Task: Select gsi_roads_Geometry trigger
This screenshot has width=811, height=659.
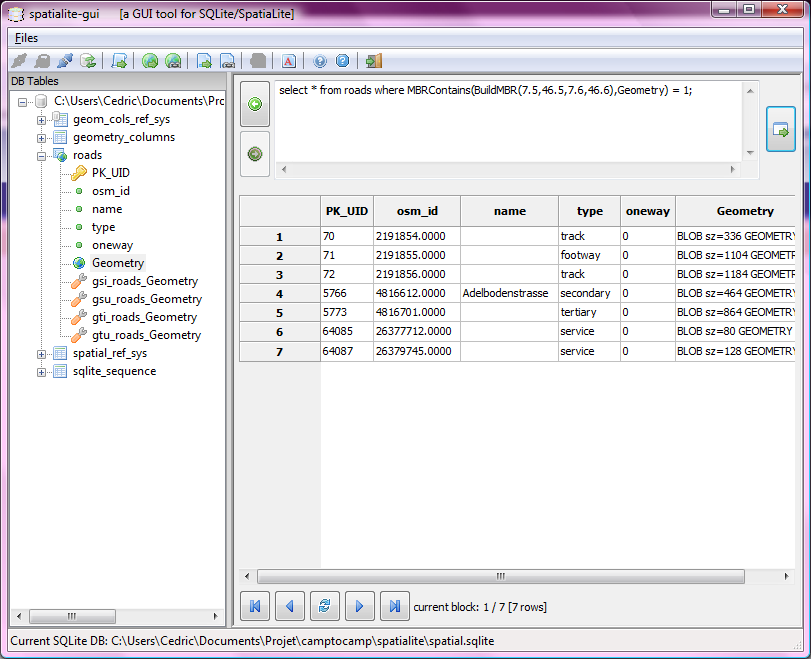Action: coord(145,281)
